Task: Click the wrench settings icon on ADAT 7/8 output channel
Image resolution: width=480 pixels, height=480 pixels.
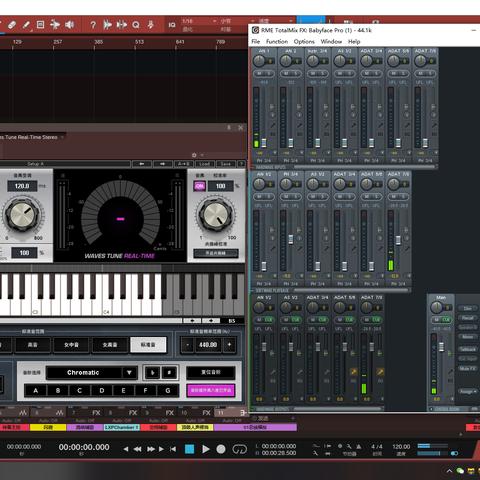Action: point(380,371)
